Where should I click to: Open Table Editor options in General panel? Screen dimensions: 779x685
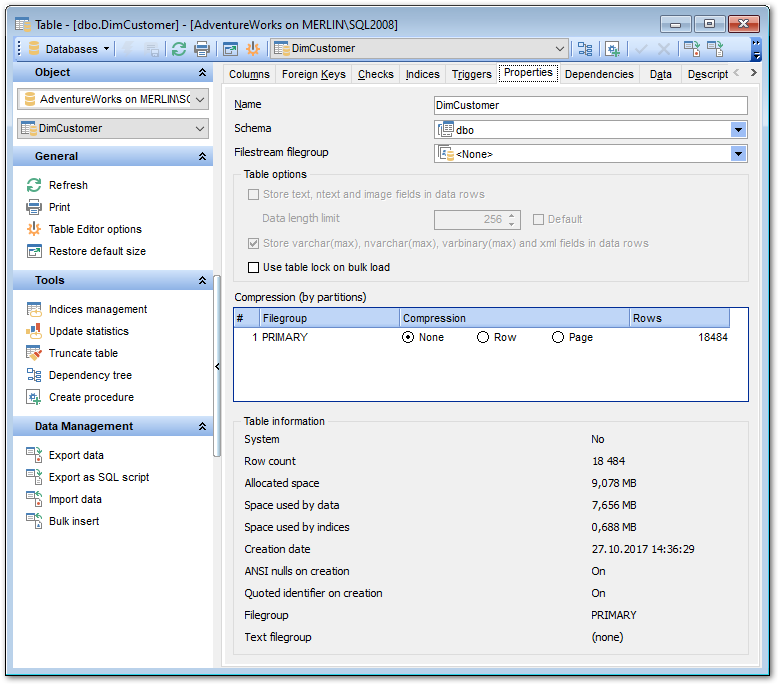pos(95,229)
